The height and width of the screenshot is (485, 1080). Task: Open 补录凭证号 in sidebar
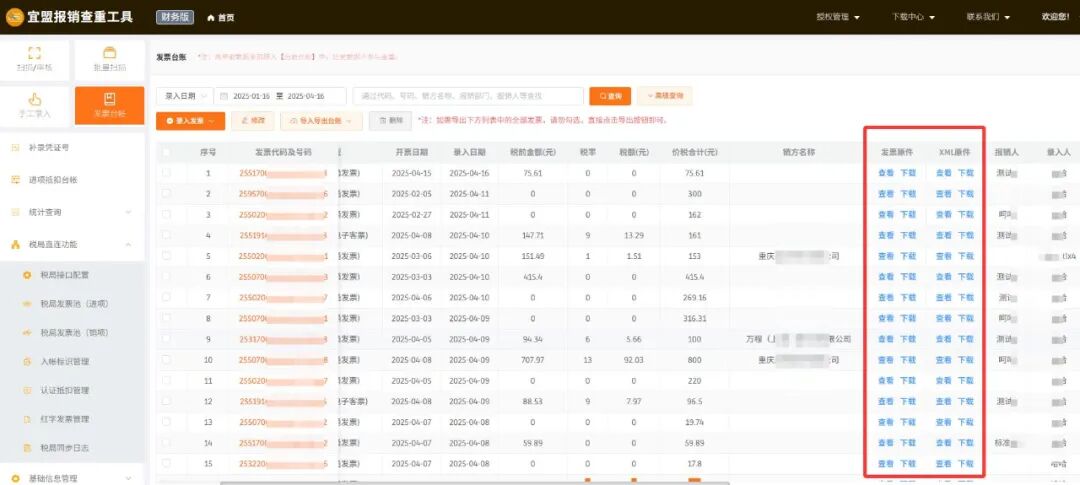click(49, 147)
